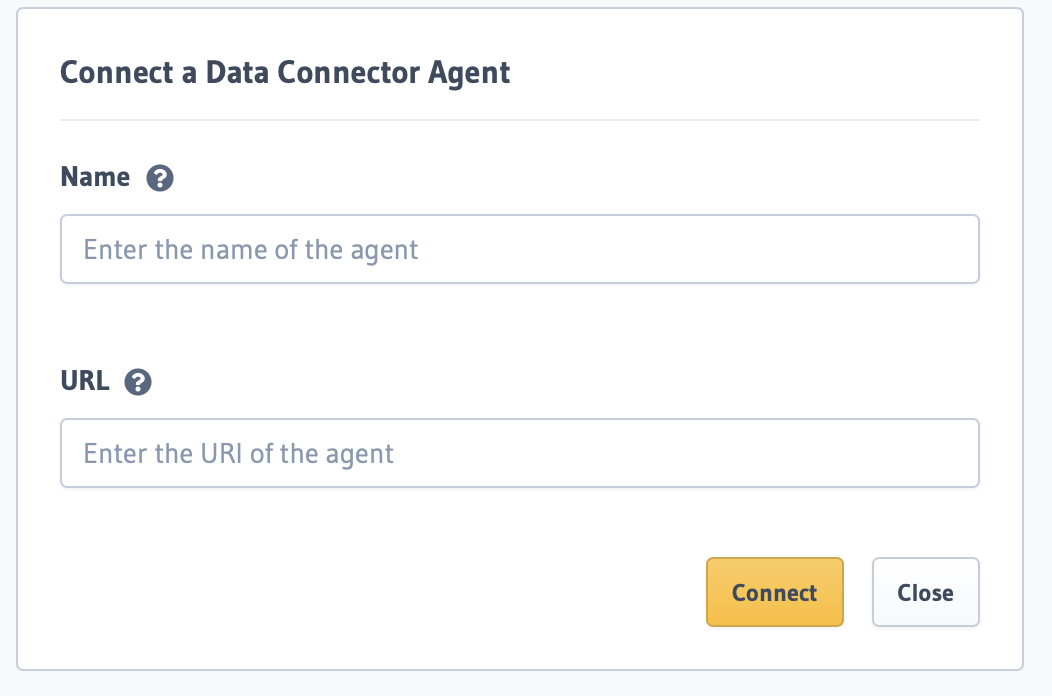Image resolution: width=1052 pixels, height=696 pixels.
Task: Click the URL field label
Action: pyautogui.click(x=85, y=381)
